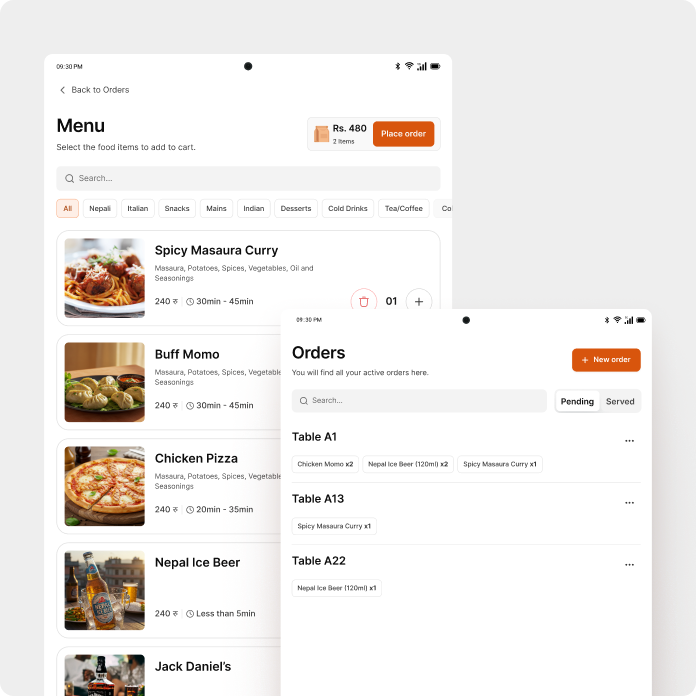
Task: Increase Spicy Masaura Curry quantity with plus icon
Action: (x=419, y=301)
